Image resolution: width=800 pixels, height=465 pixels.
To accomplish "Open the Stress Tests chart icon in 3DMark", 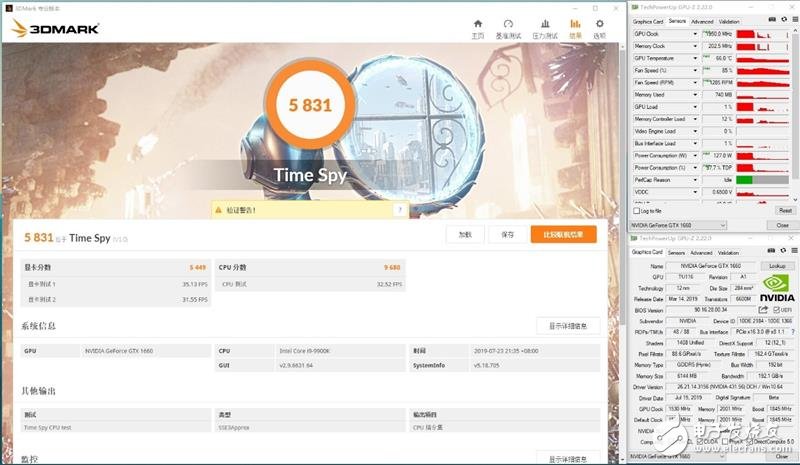I will click(x=545, y=23).
